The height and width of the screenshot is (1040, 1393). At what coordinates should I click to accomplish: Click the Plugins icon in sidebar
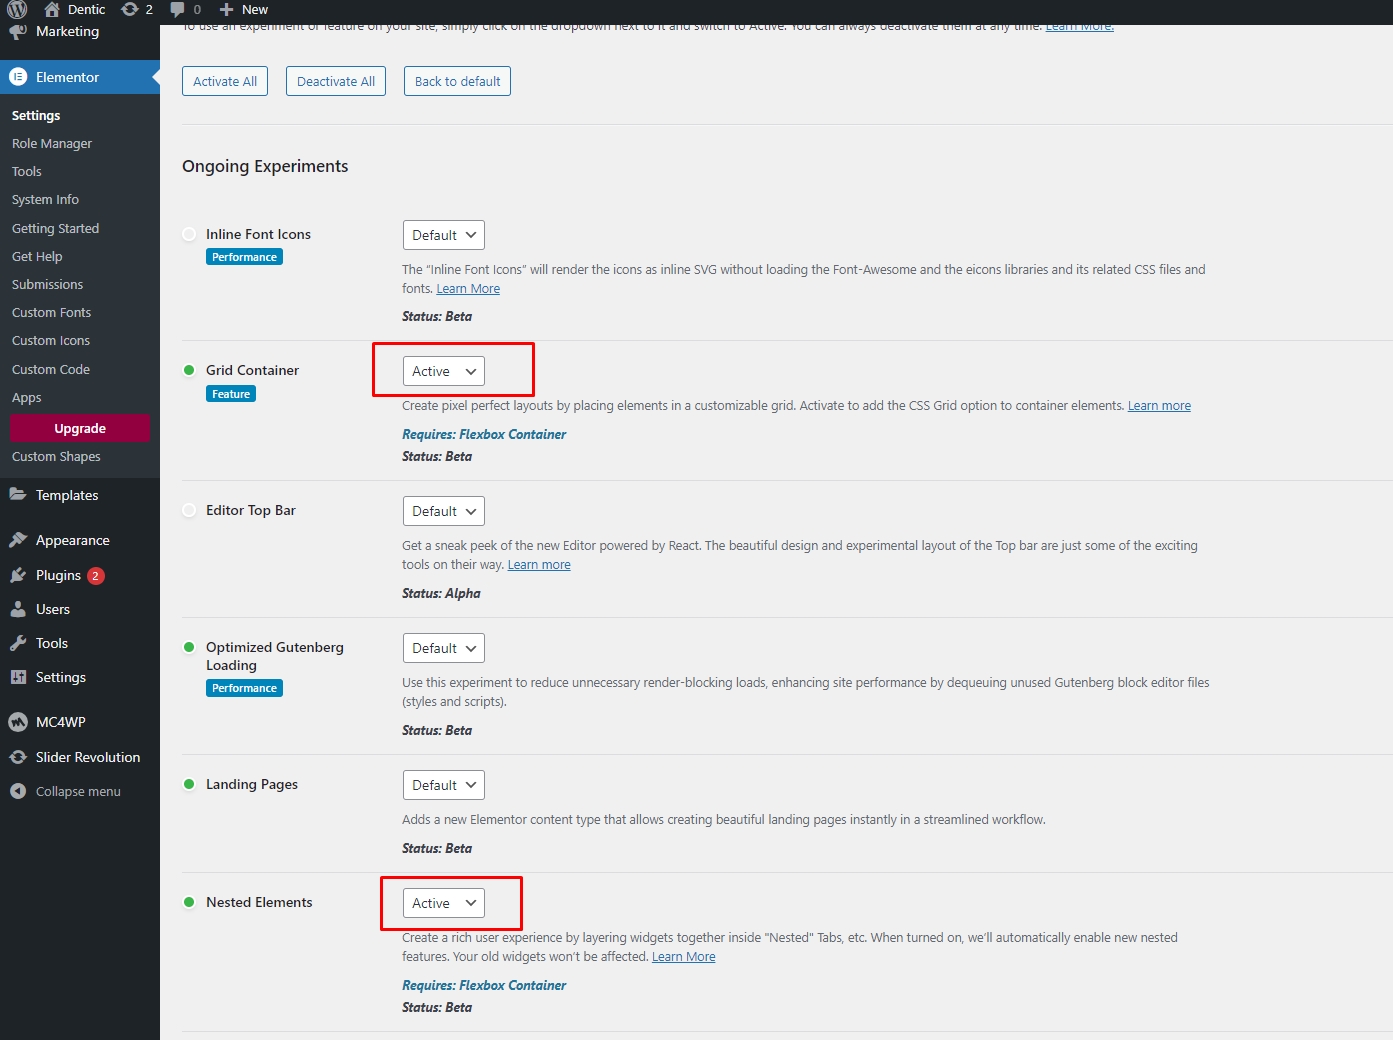pyautogui.click(x=18, y=575)
